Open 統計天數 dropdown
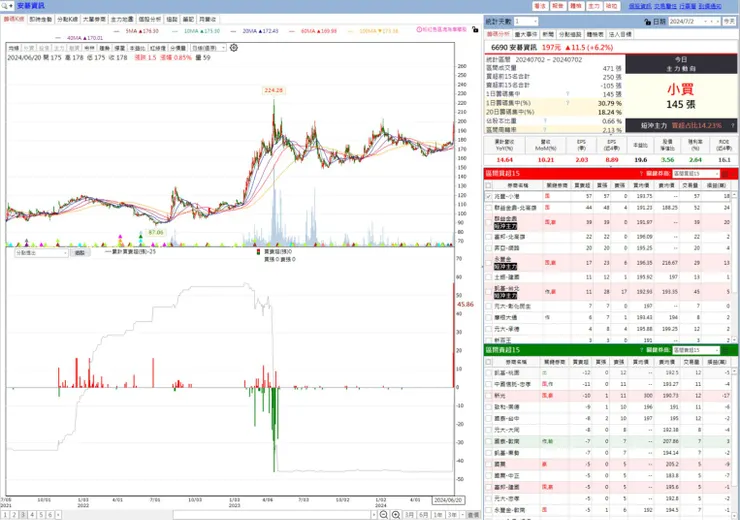Image resolution: width=740 pixels, height=520 pixels. click(526, 22)
